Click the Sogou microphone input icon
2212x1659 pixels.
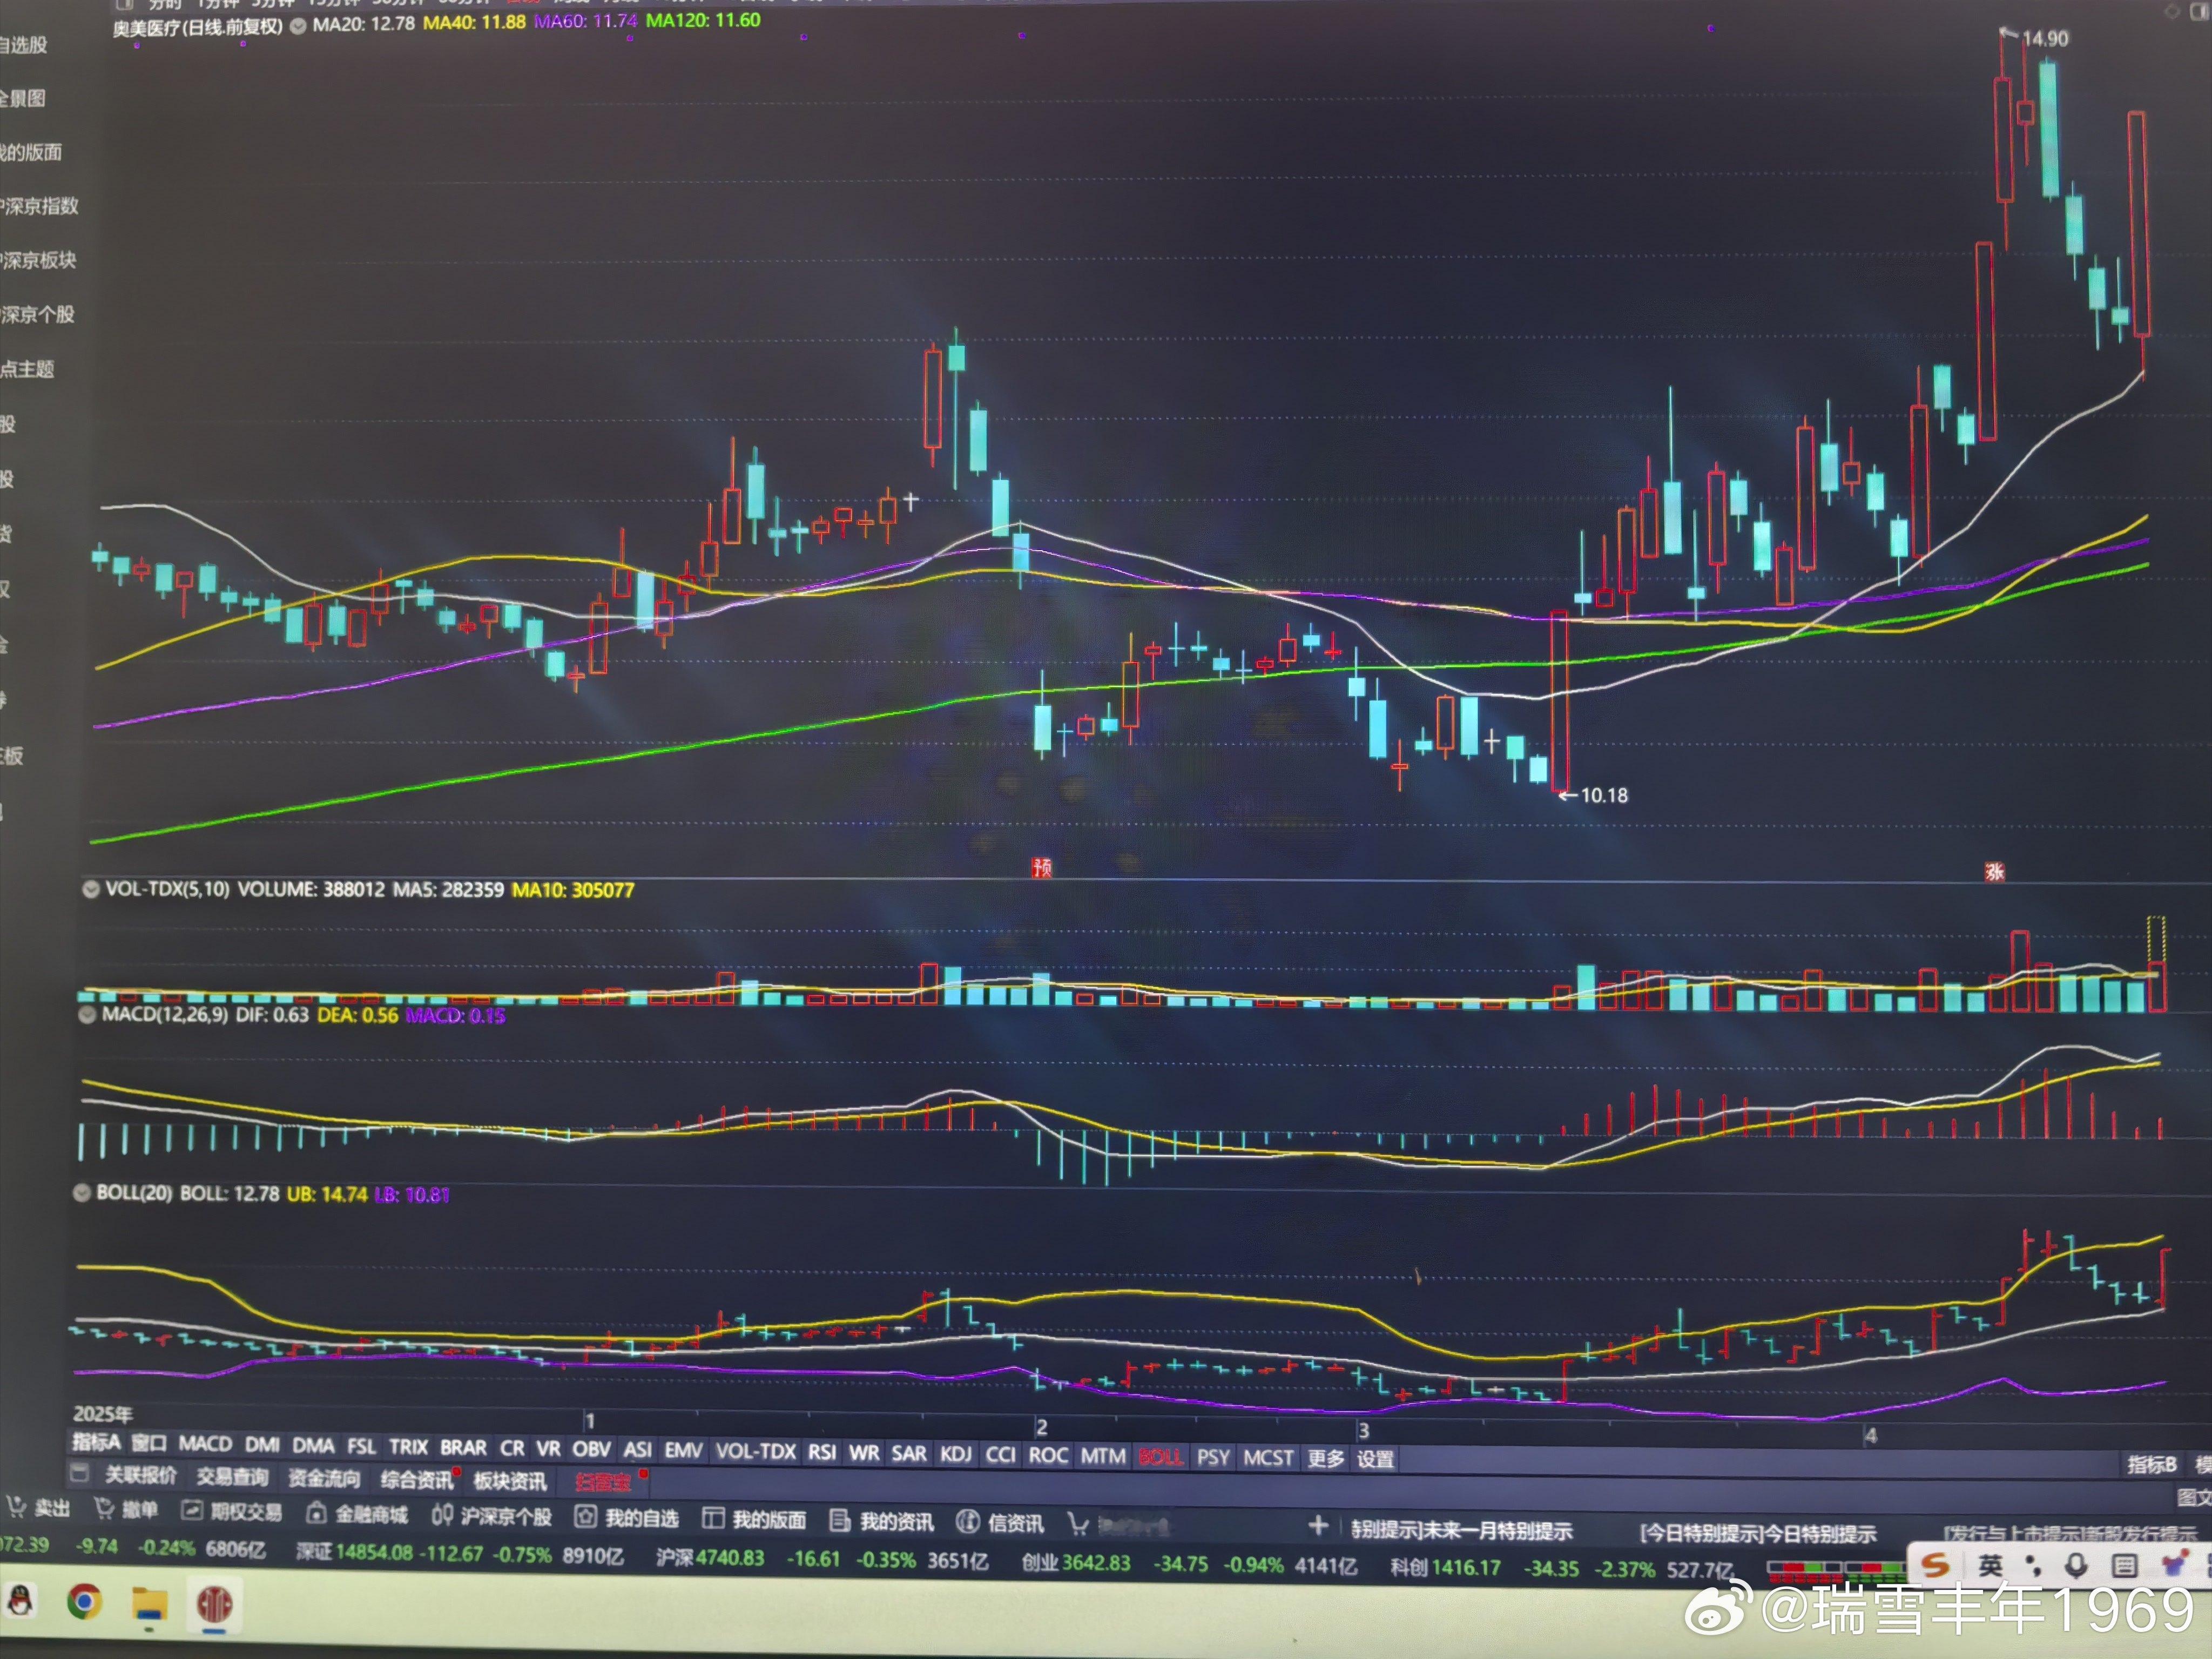tap(2076, 1565)
